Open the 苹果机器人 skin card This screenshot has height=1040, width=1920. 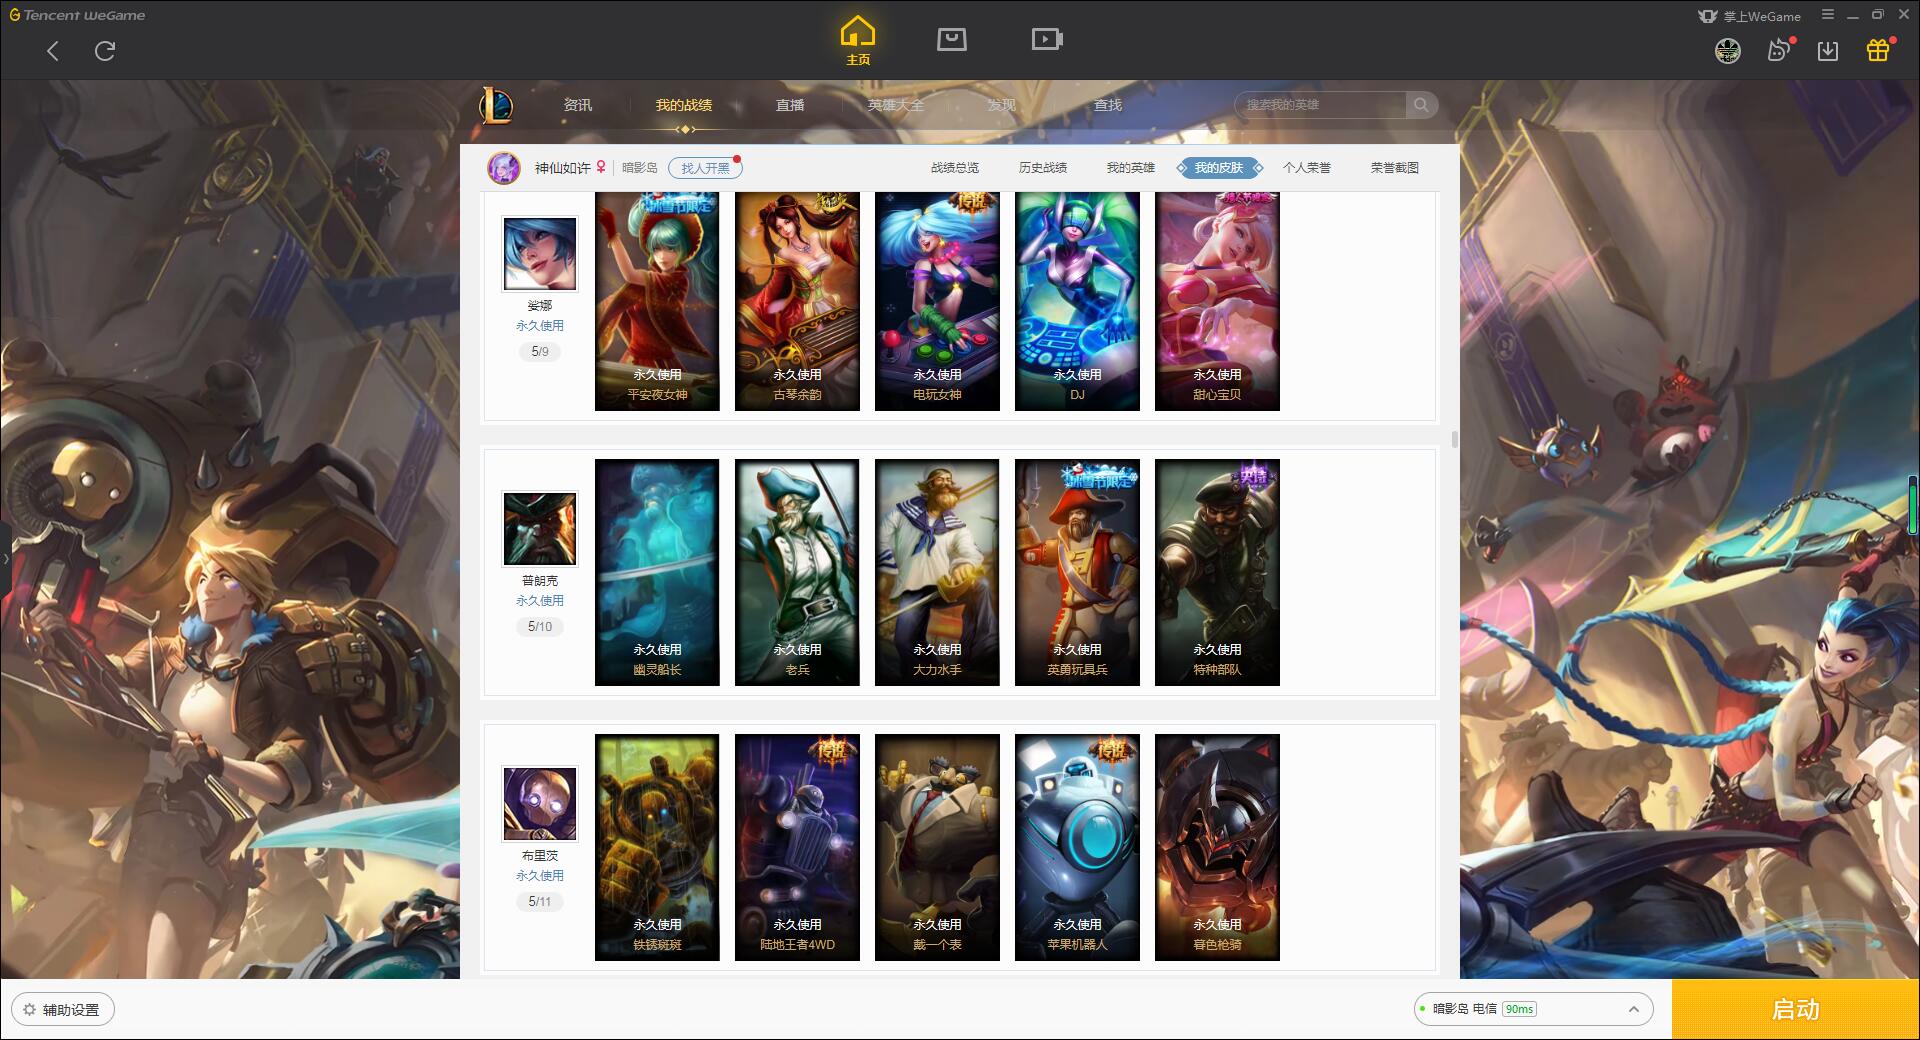pos(1077,847)
